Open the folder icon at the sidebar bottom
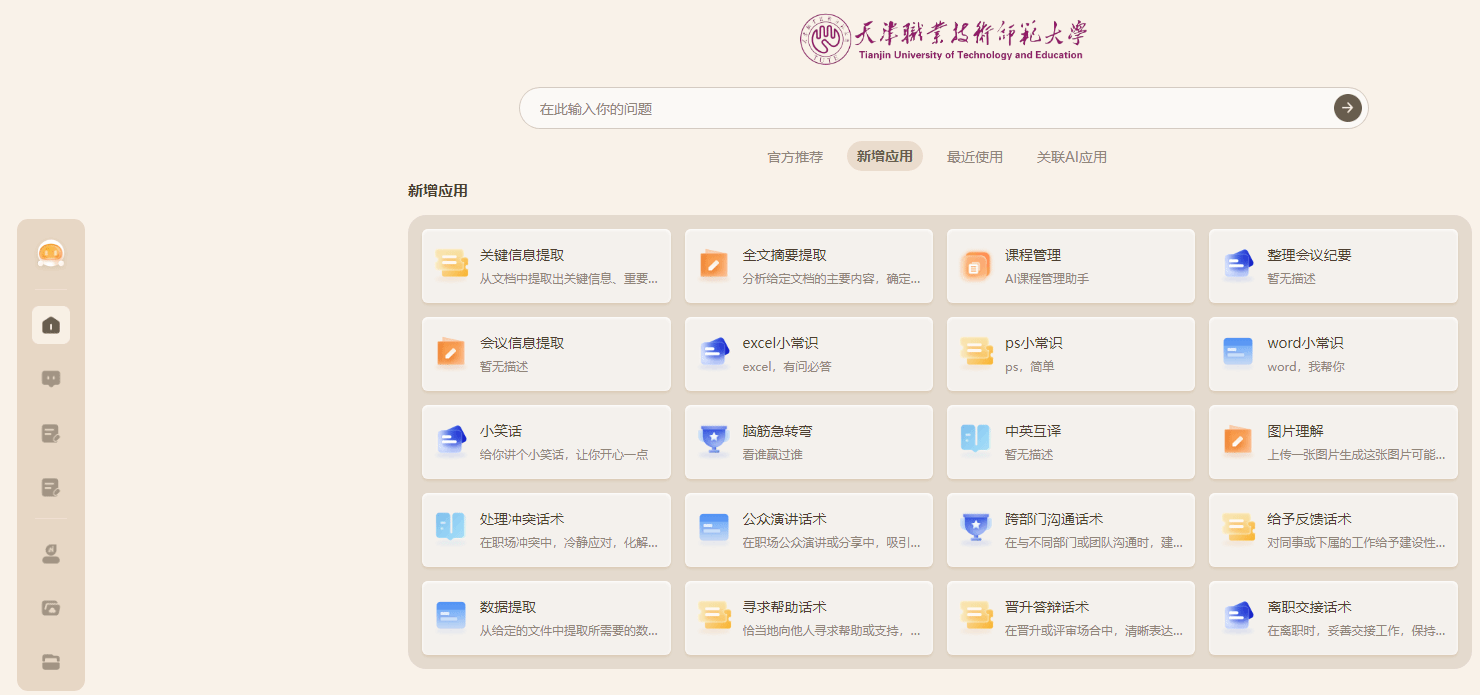1480x695 pixels. point(51,661)
